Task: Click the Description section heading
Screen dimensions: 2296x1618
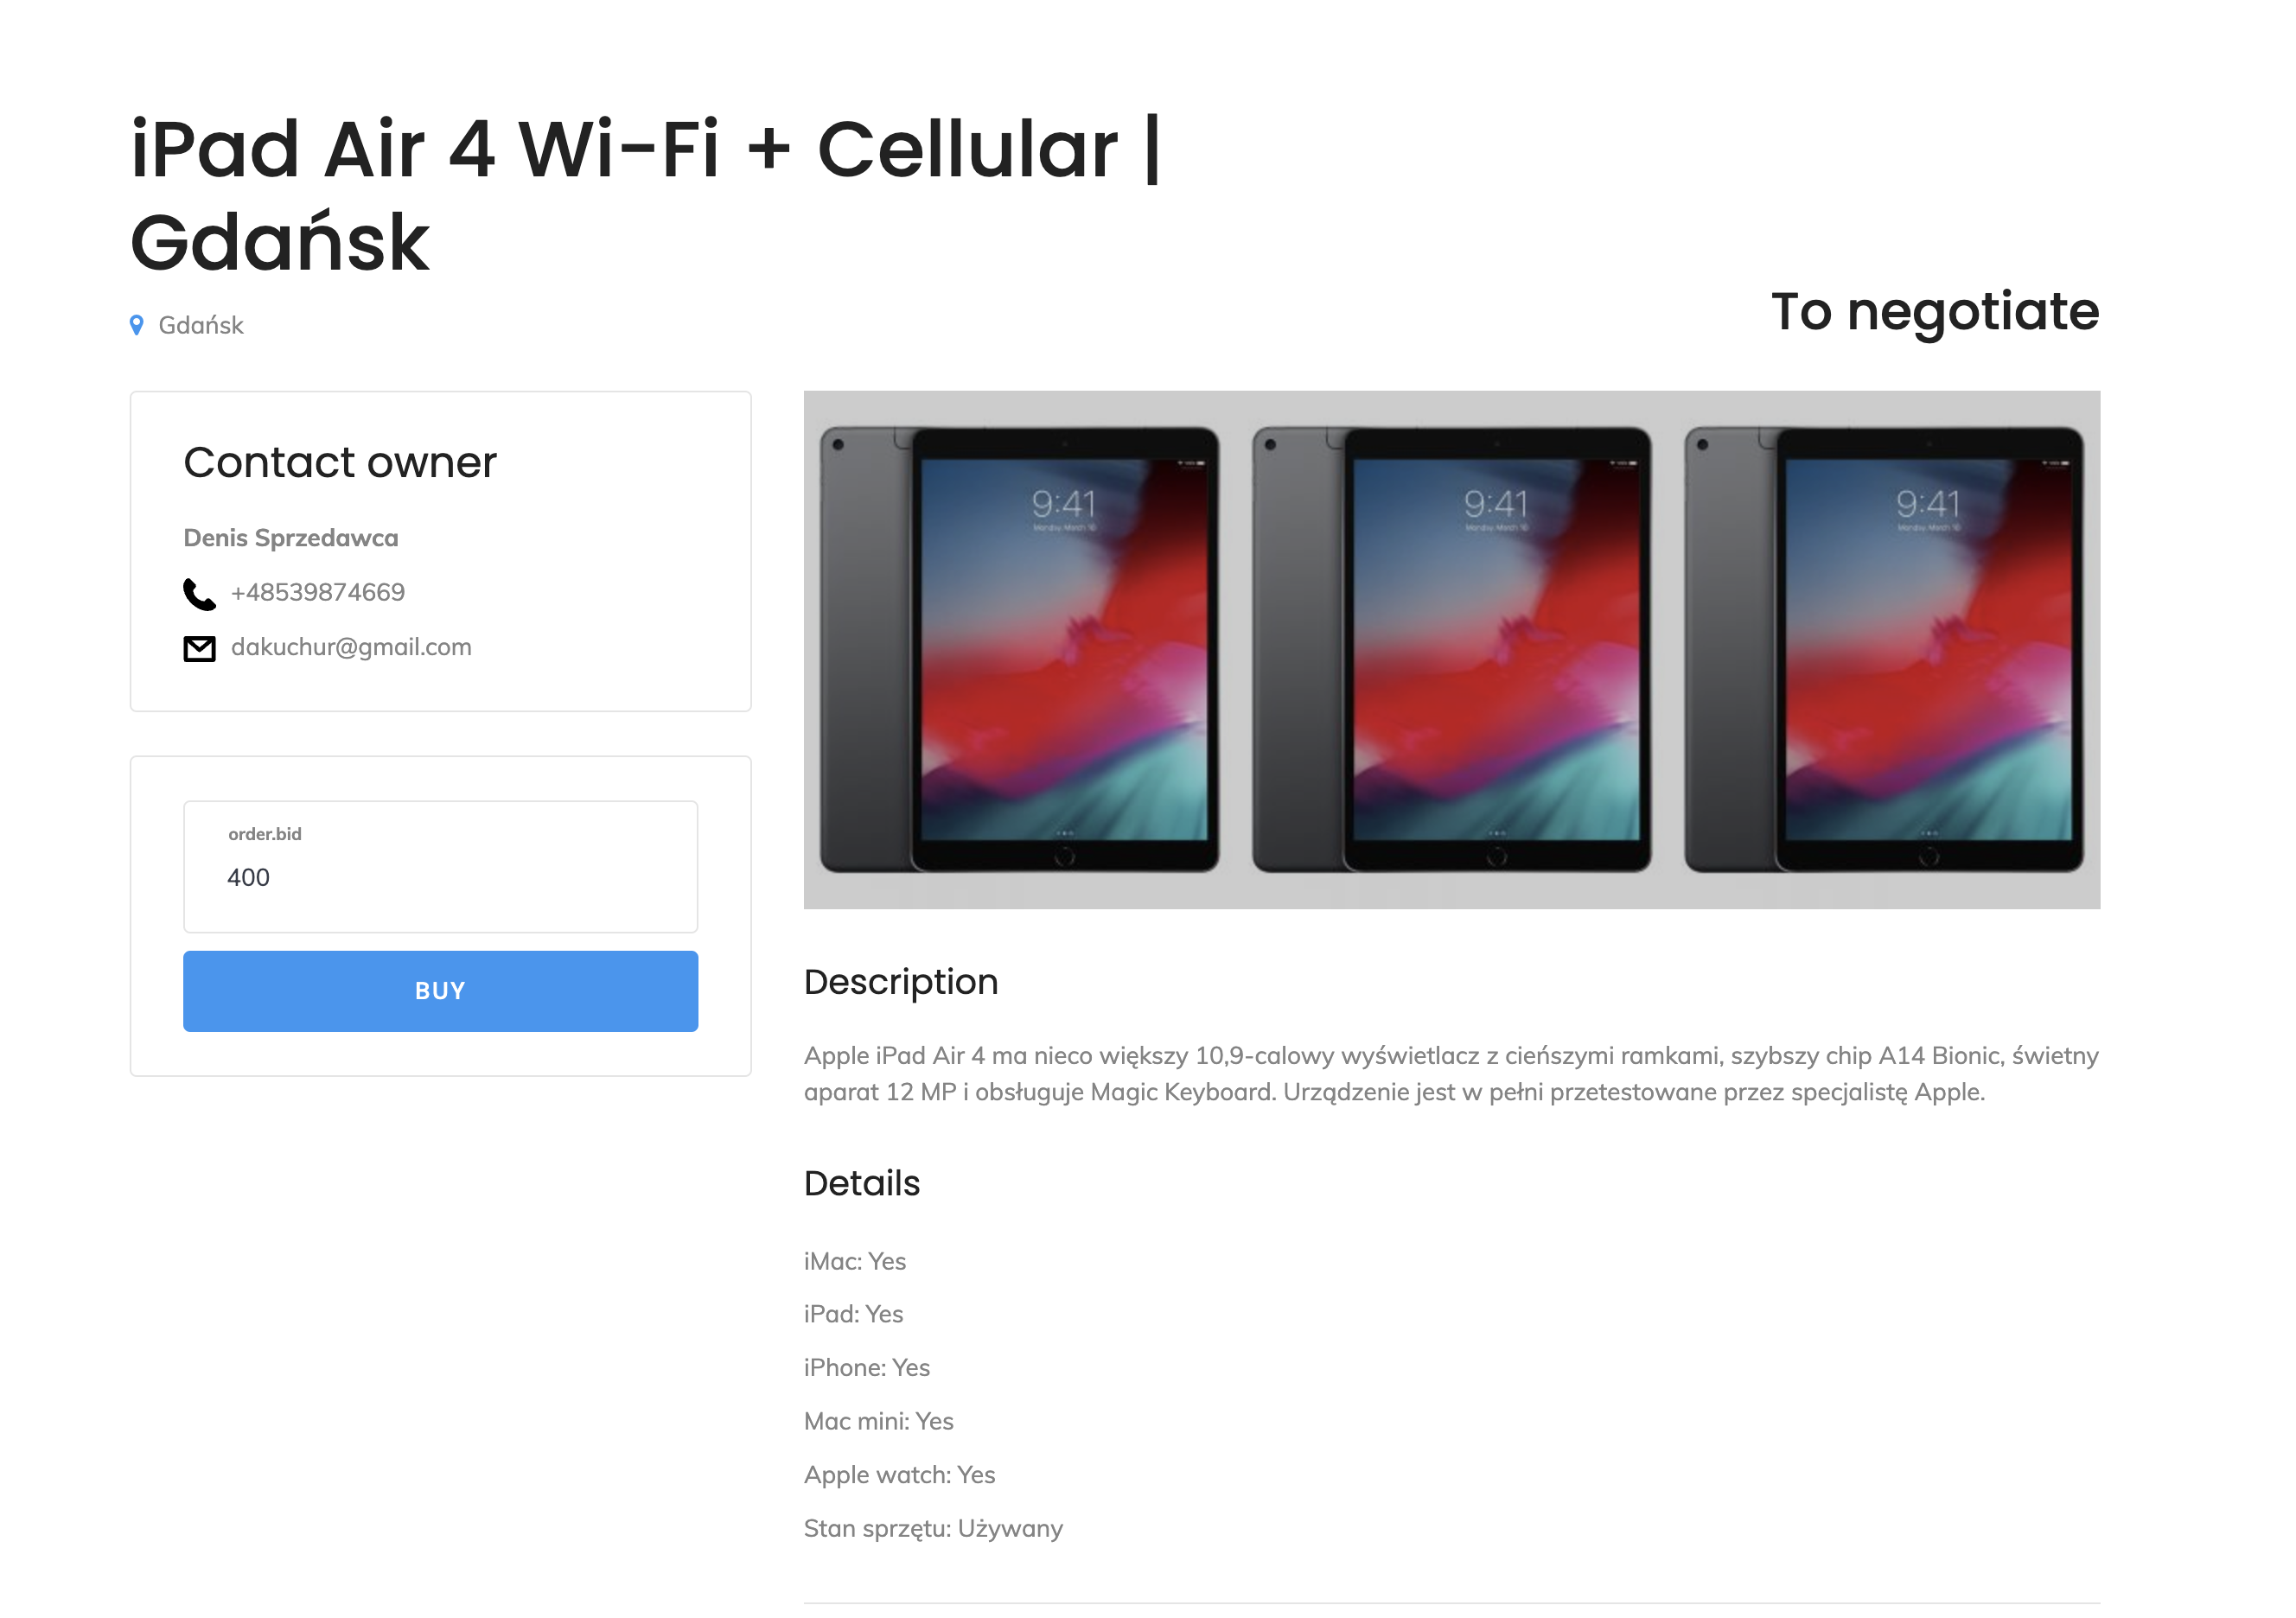Action: click(x=901, y=982)
